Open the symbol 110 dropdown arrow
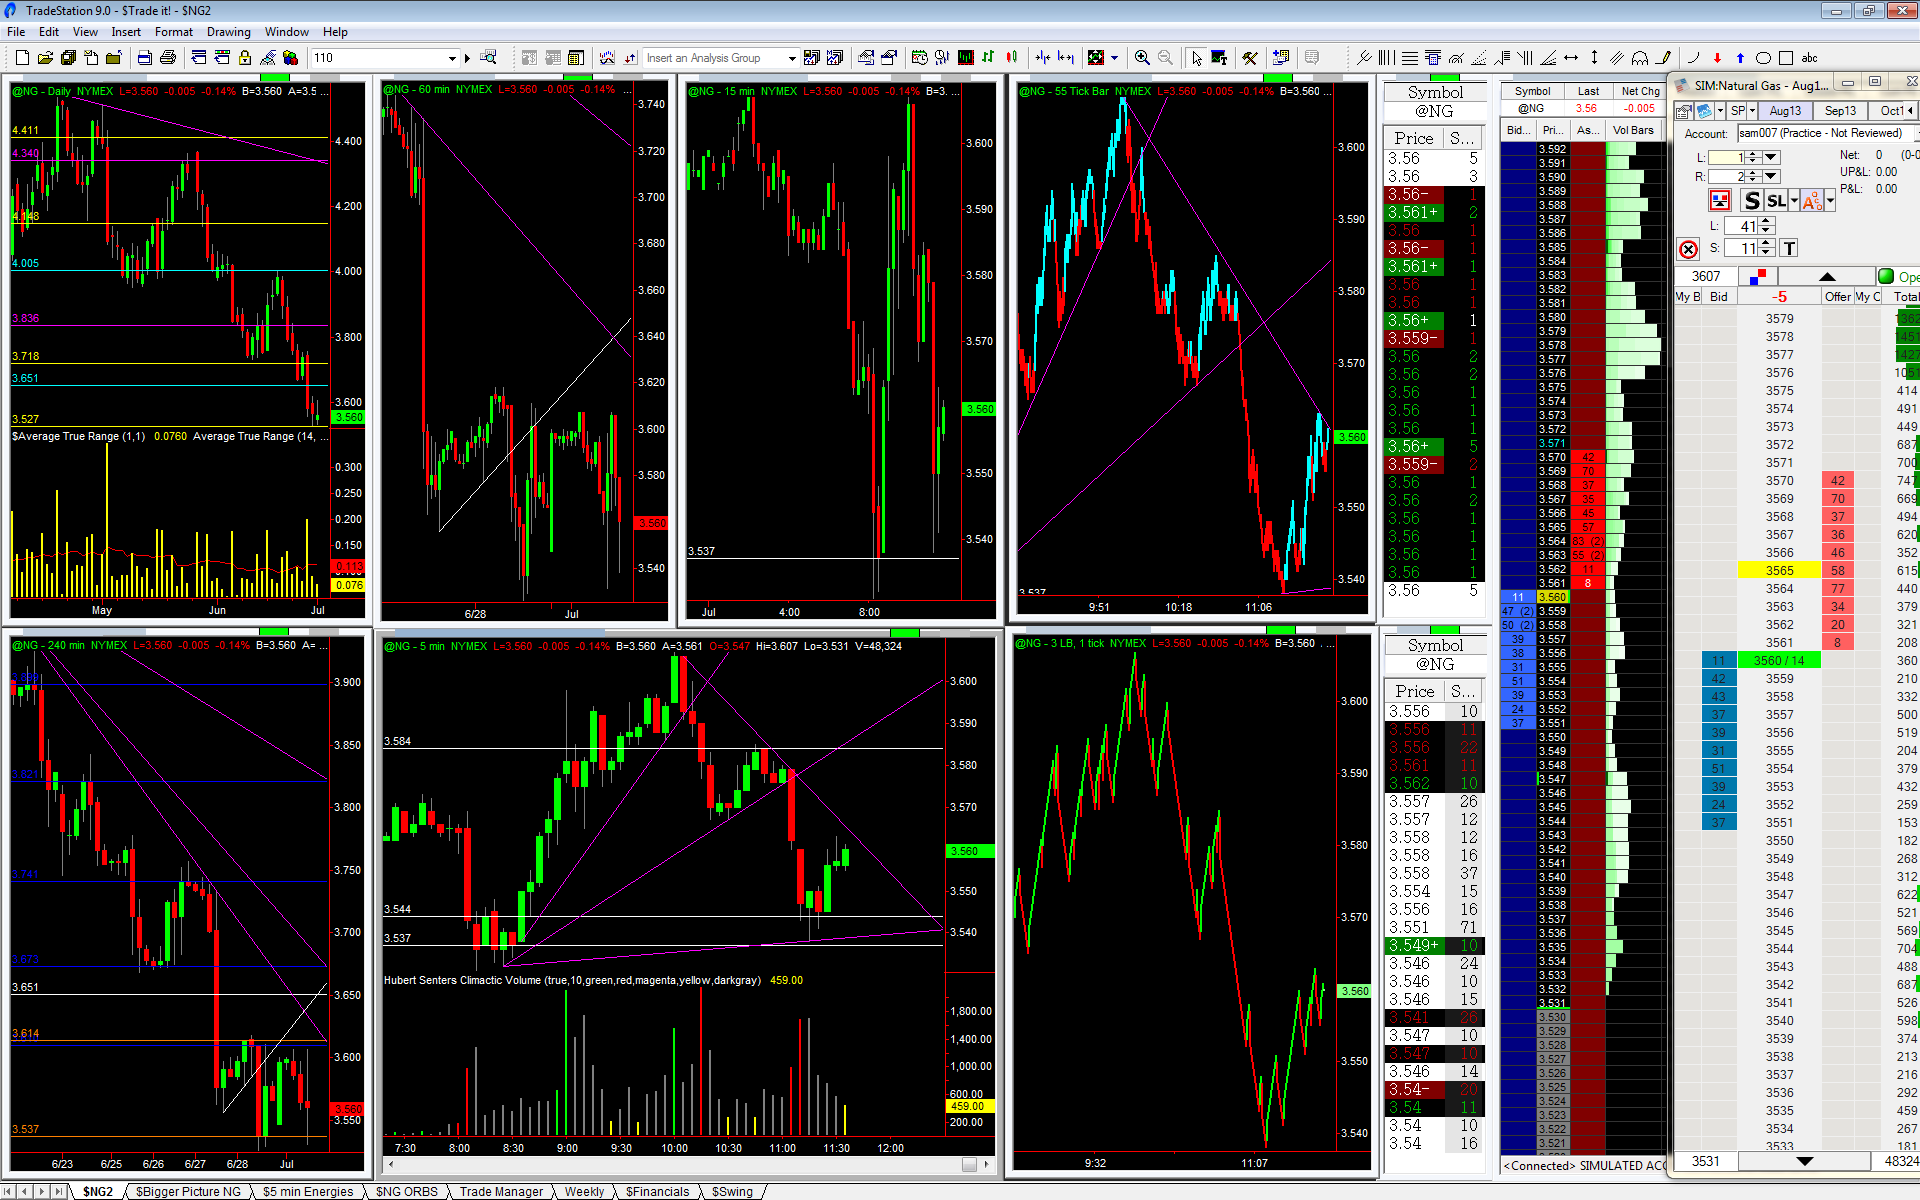 pyautogui.click(x=452, y=58)
